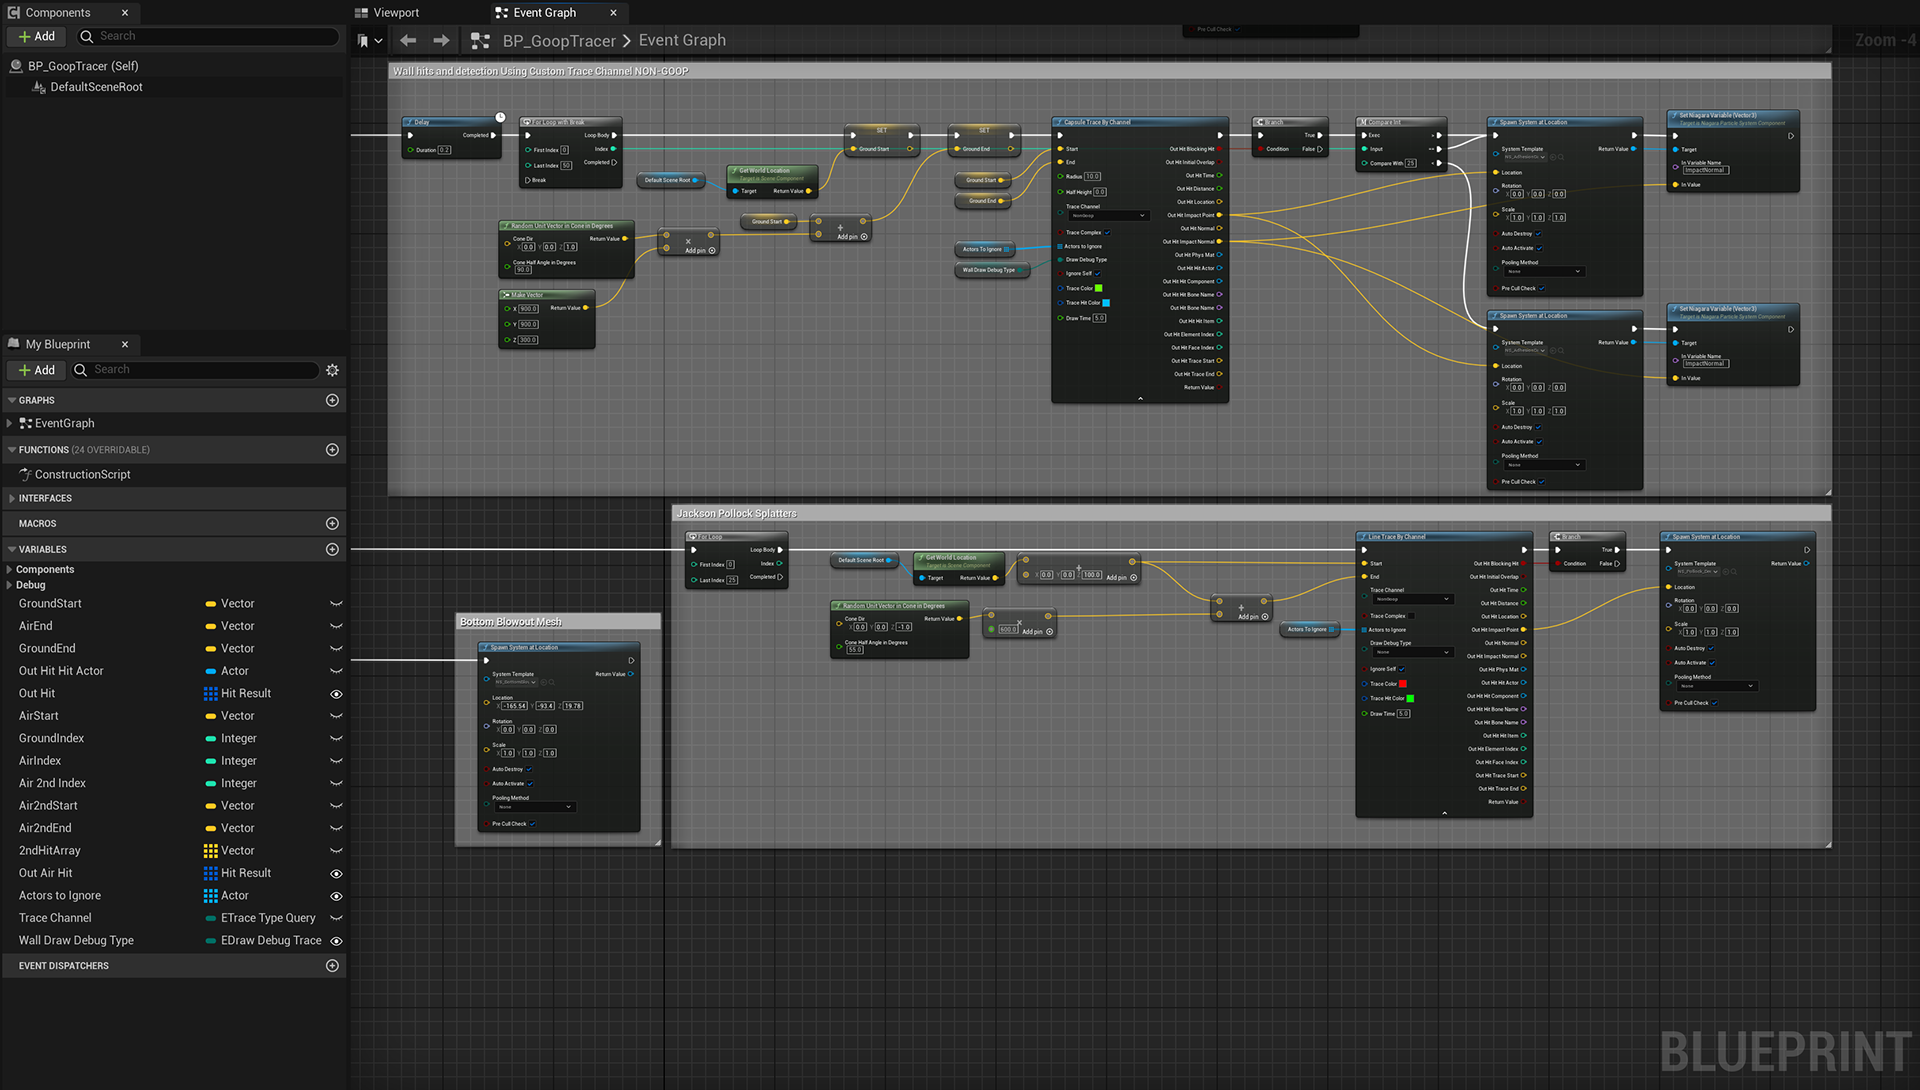Add a new graph with the plus icon
Image resolution: width=1920 pixels, height=1090 pixels.
click(x=332, y=400)
